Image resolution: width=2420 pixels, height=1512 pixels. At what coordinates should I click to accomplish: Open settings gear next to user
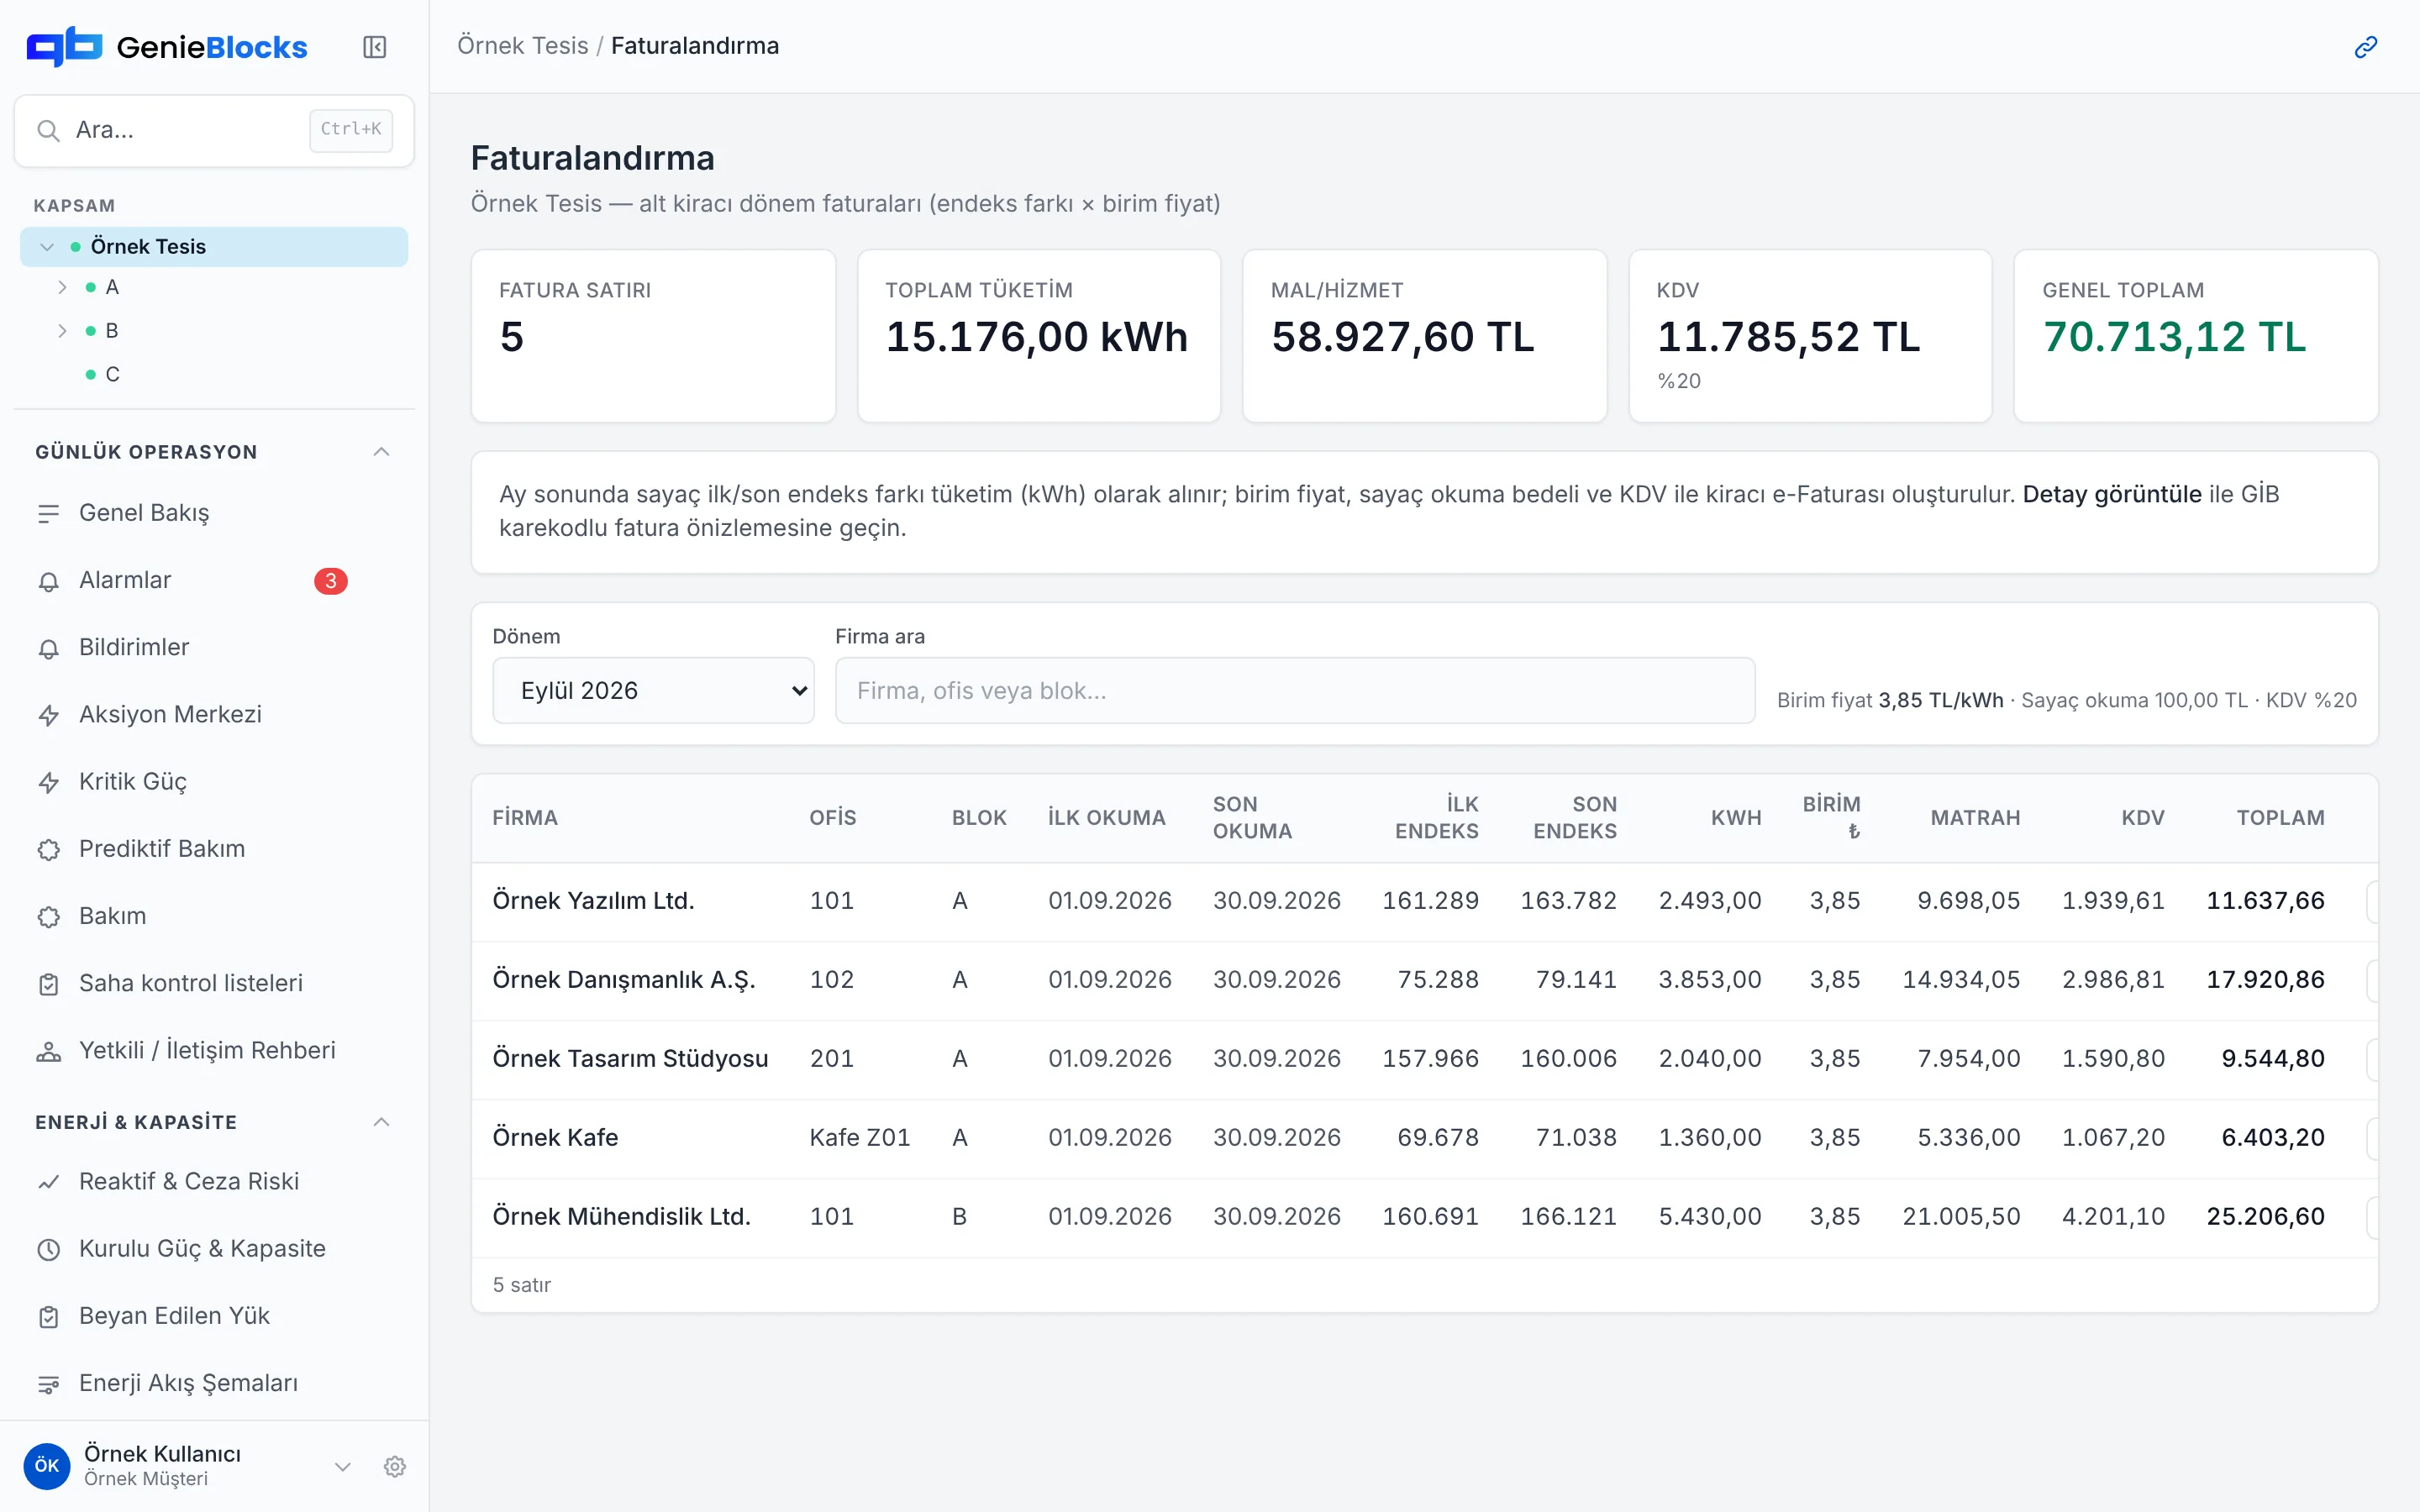click(395, 1466)
